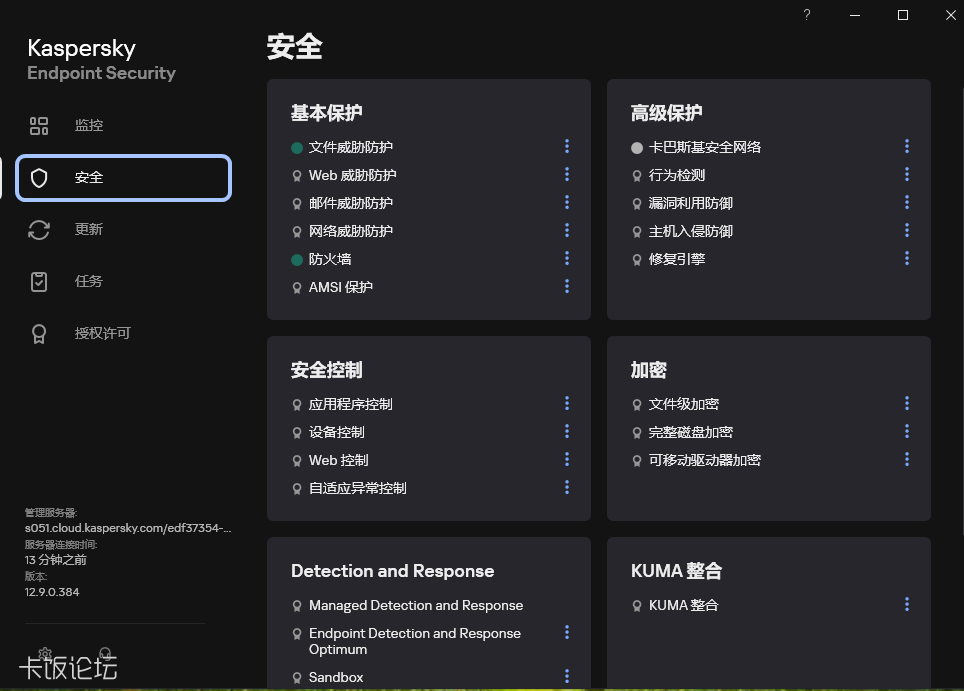This screenshot has height=691, width=964.
Task: Open the menu for Endpoint Detection and Response Optimum
Action: point(567,633)
